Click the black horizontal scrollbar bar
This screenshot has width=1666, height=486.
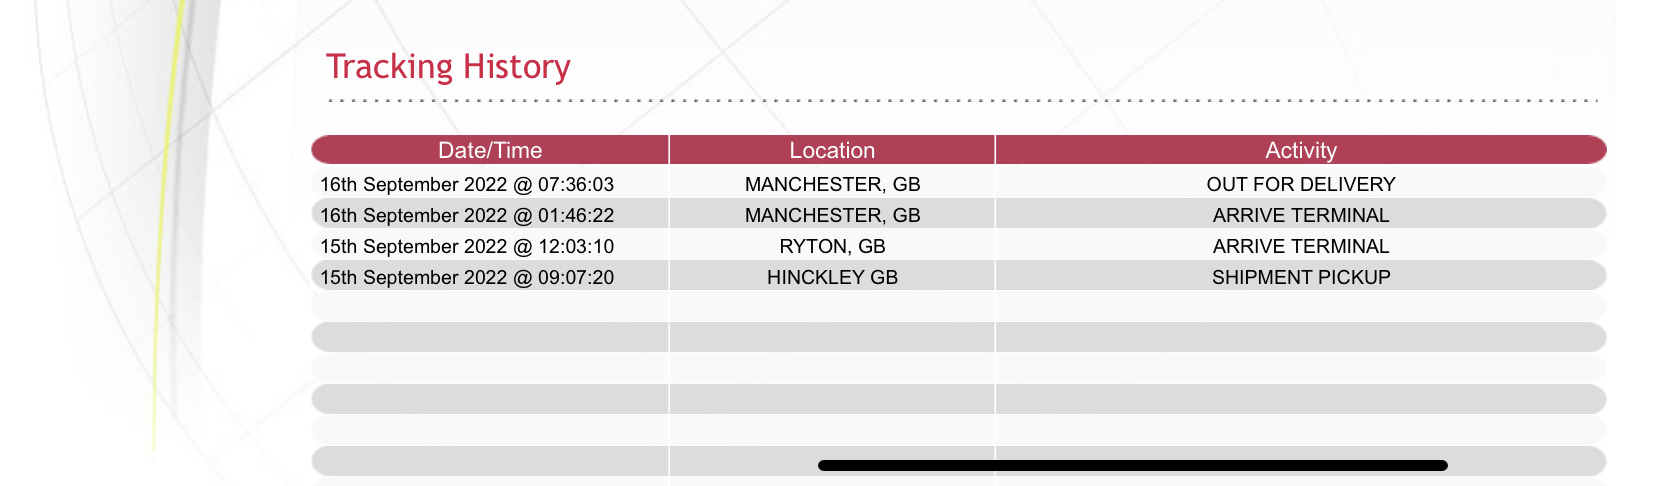pyautogui.click(x=1133, y=465)
